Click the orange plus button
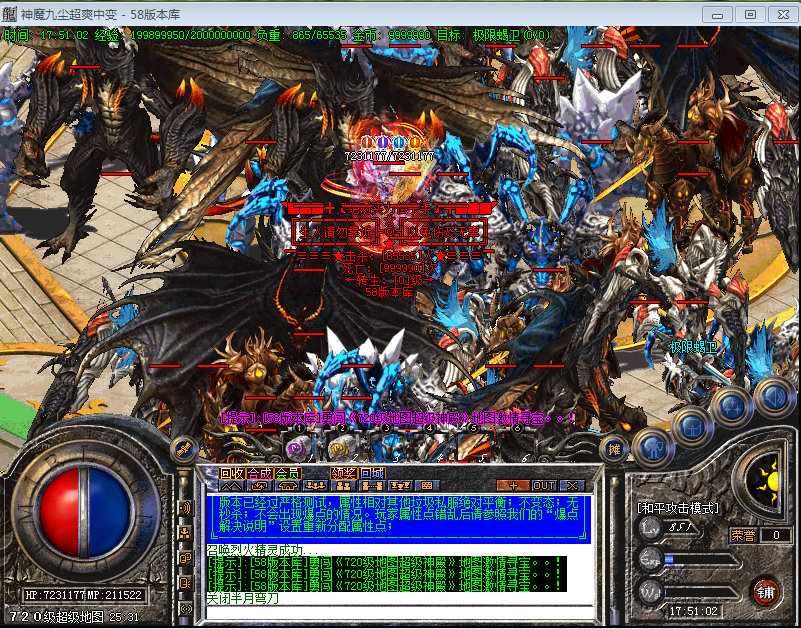Screen dimensions: 801x629 pyautogui.click(x=513, y=485)
